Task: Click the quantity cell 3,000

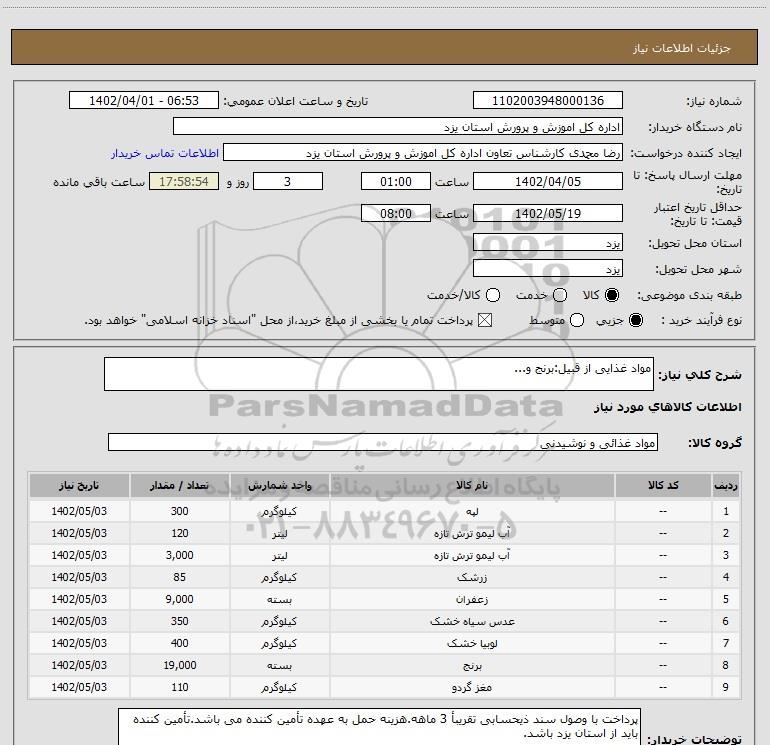Action: 179,555
